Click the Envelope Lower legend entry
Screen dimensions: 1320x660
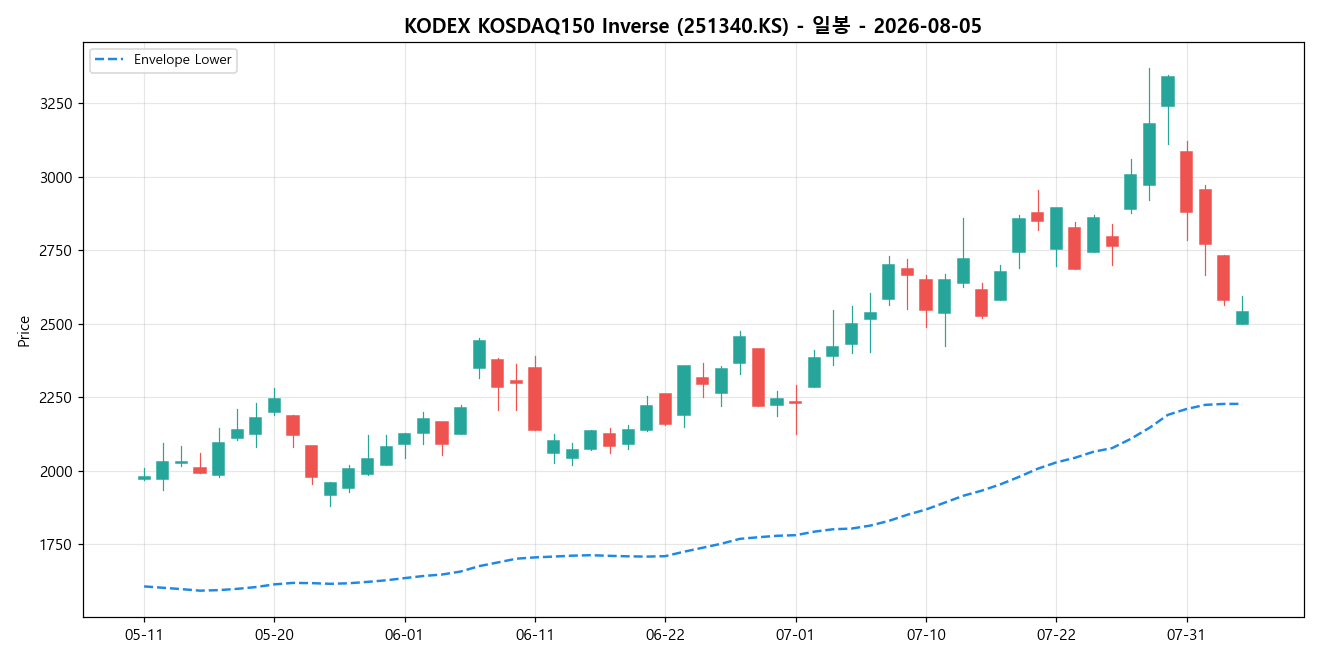click(x=163, y=60)
